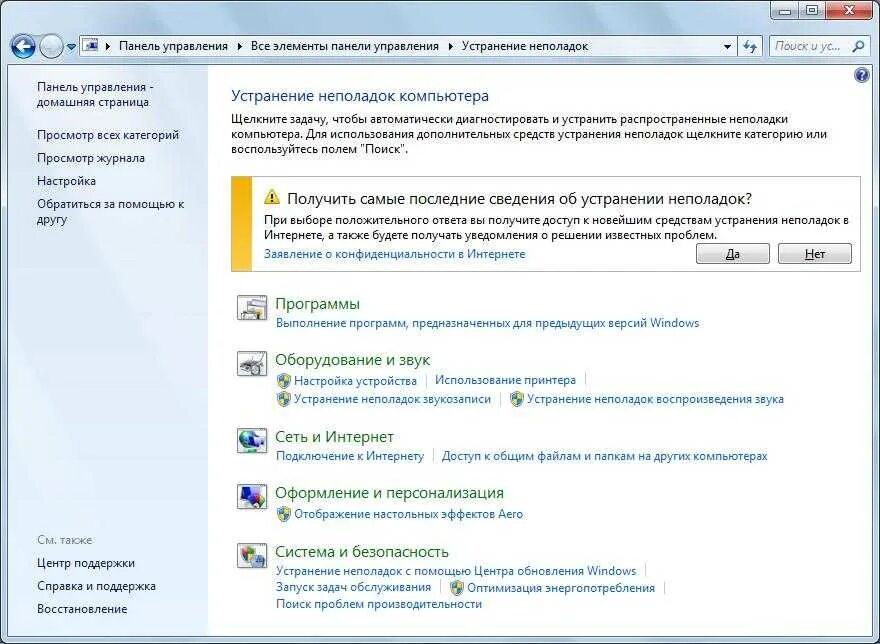Screen dimensions: 880x644
Task: Expand arrow before 'Панель управления' breadcrumb
Action: [x=108, y=47]
